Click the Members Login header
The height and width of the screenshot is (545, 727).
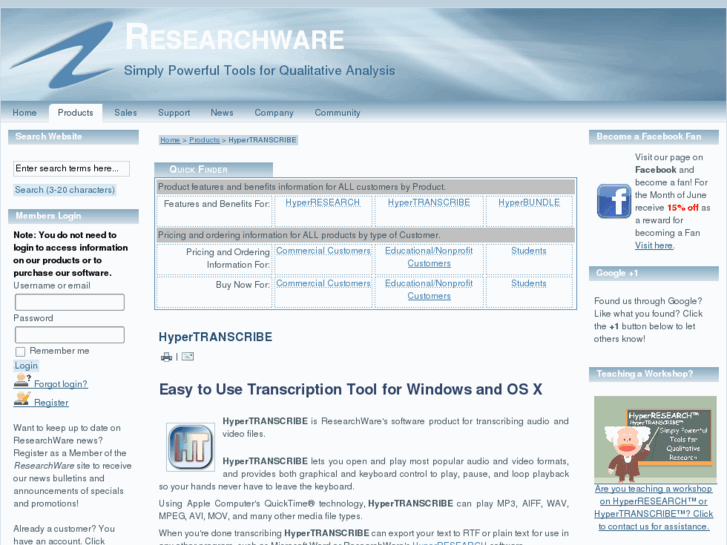[x=73, y=216]
